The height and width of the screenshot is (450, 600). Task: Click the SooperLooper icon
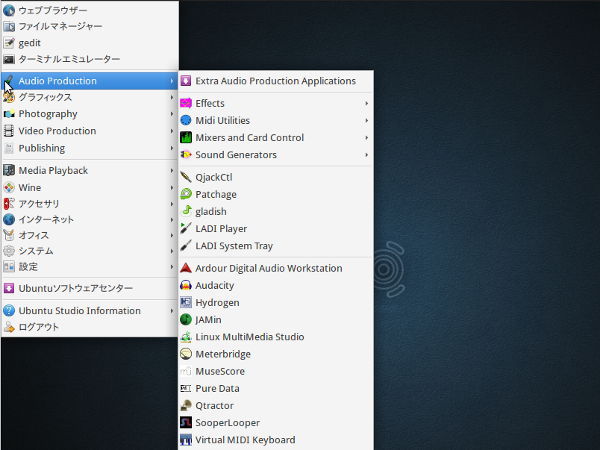click(x=186, y=422)
